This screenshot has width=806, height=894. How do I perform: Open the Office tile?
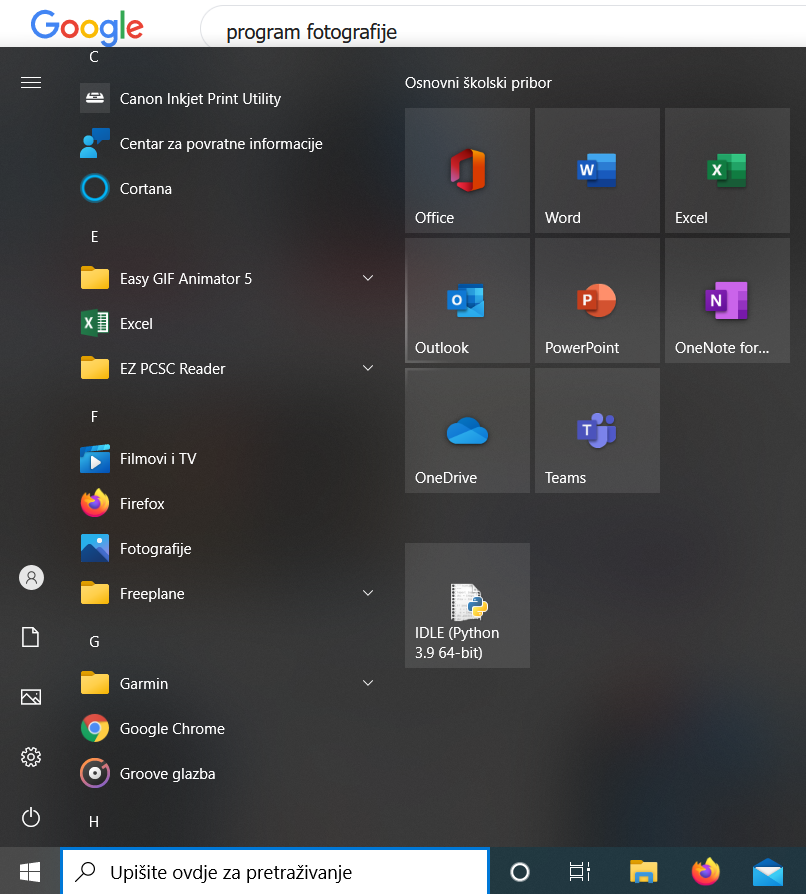coord(467,170)
